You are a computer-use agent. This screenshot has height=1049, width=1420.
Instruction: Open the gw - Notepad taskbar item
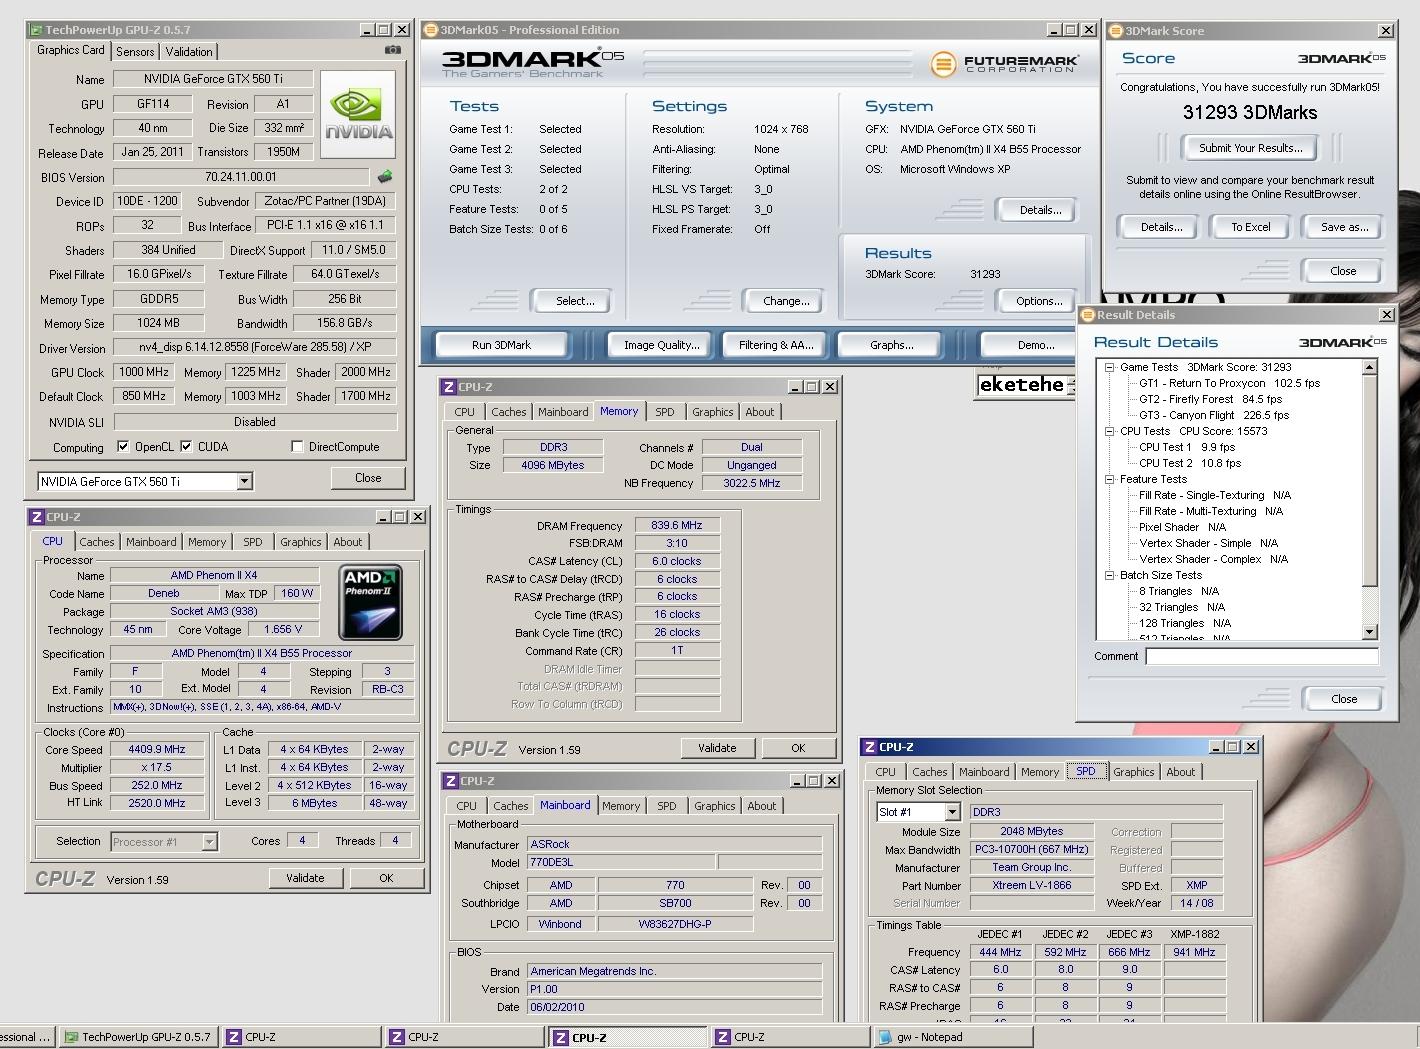click(x=951, y=1037)
